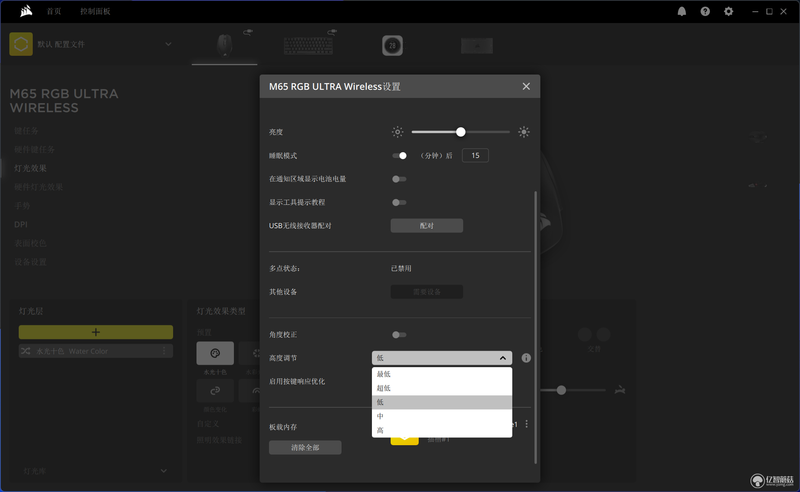Screen dimensions: 800x492
Task: Choose 最低 in the height list
Action: coord(442,374)
